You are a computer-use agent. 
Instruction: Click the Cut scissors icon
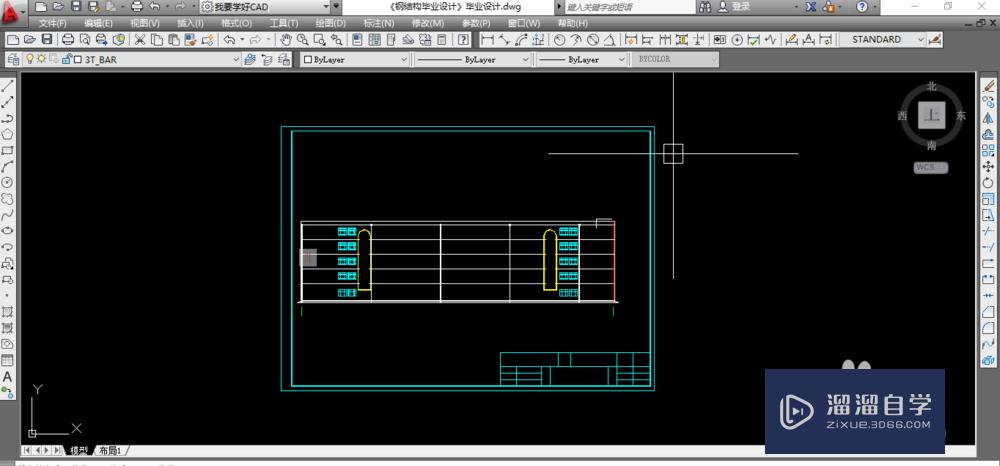click(x=140, y=40)
